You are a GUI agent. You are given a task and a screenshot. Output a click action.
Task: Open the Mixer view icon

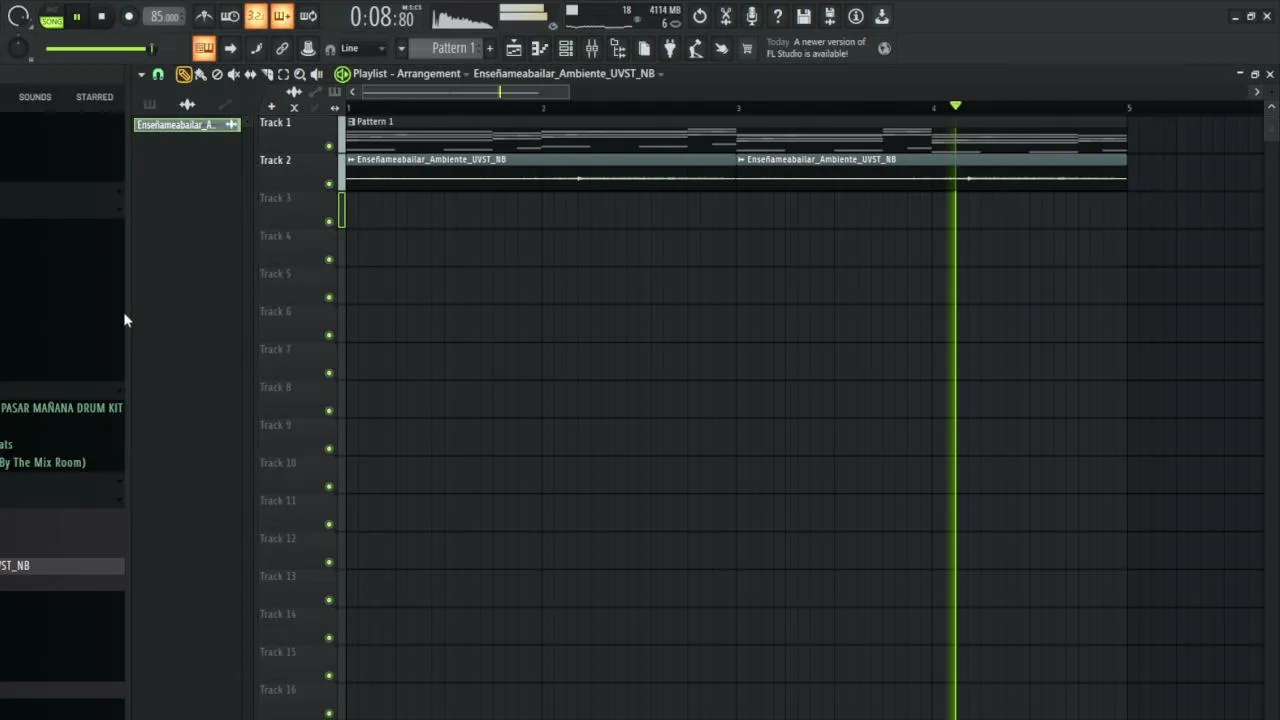[x=592, y=48]
